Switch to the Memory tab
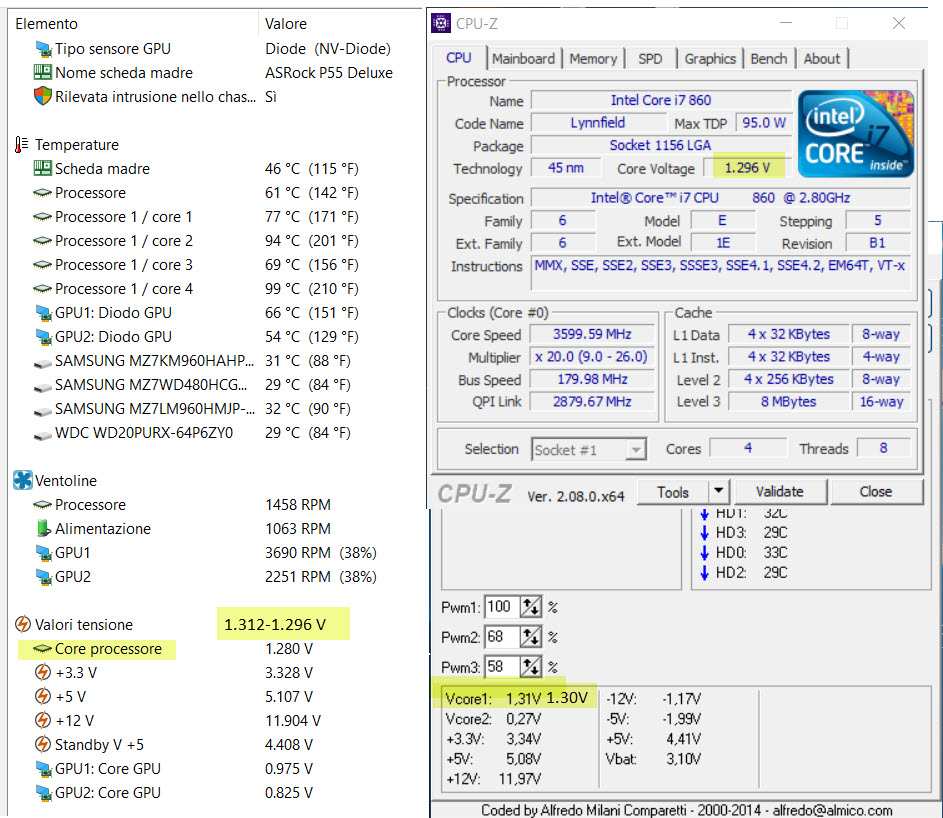 click(593, 59)
